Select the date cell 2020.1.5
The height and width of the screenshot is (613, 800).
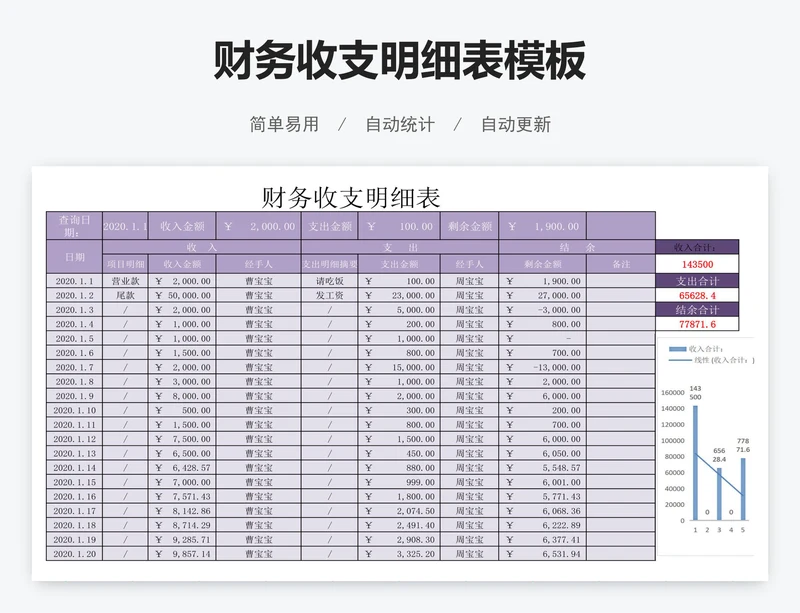(x=74, y=338)
